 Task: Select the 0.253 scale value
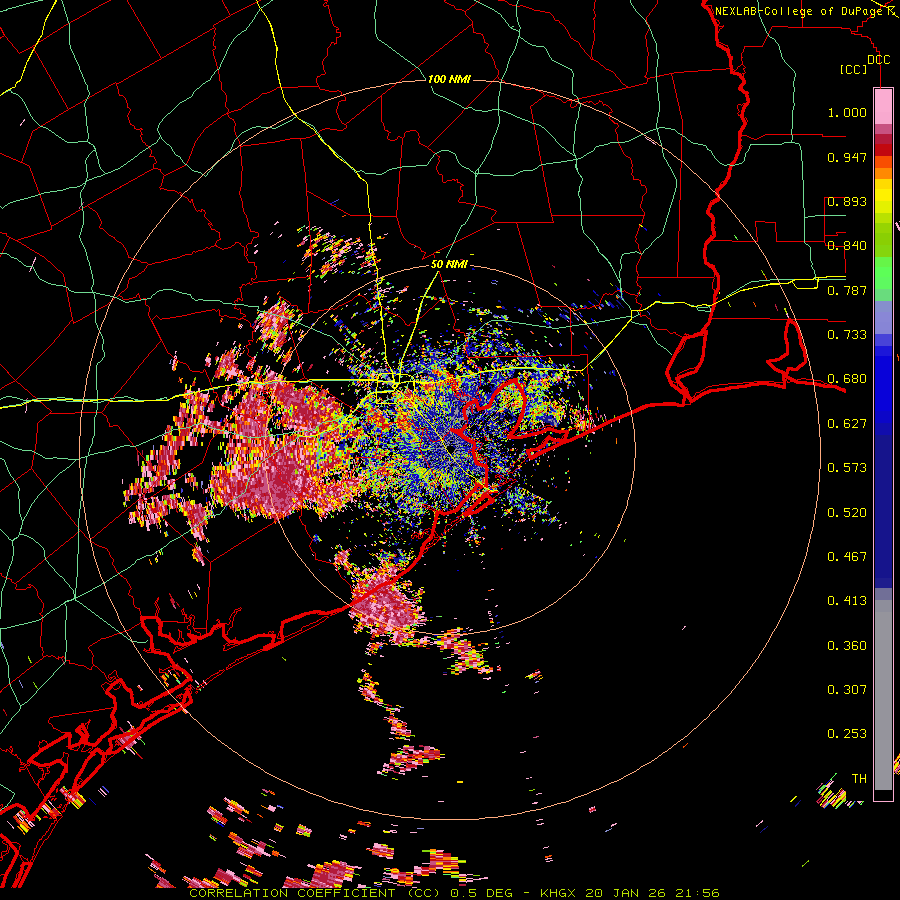(847, 734)
